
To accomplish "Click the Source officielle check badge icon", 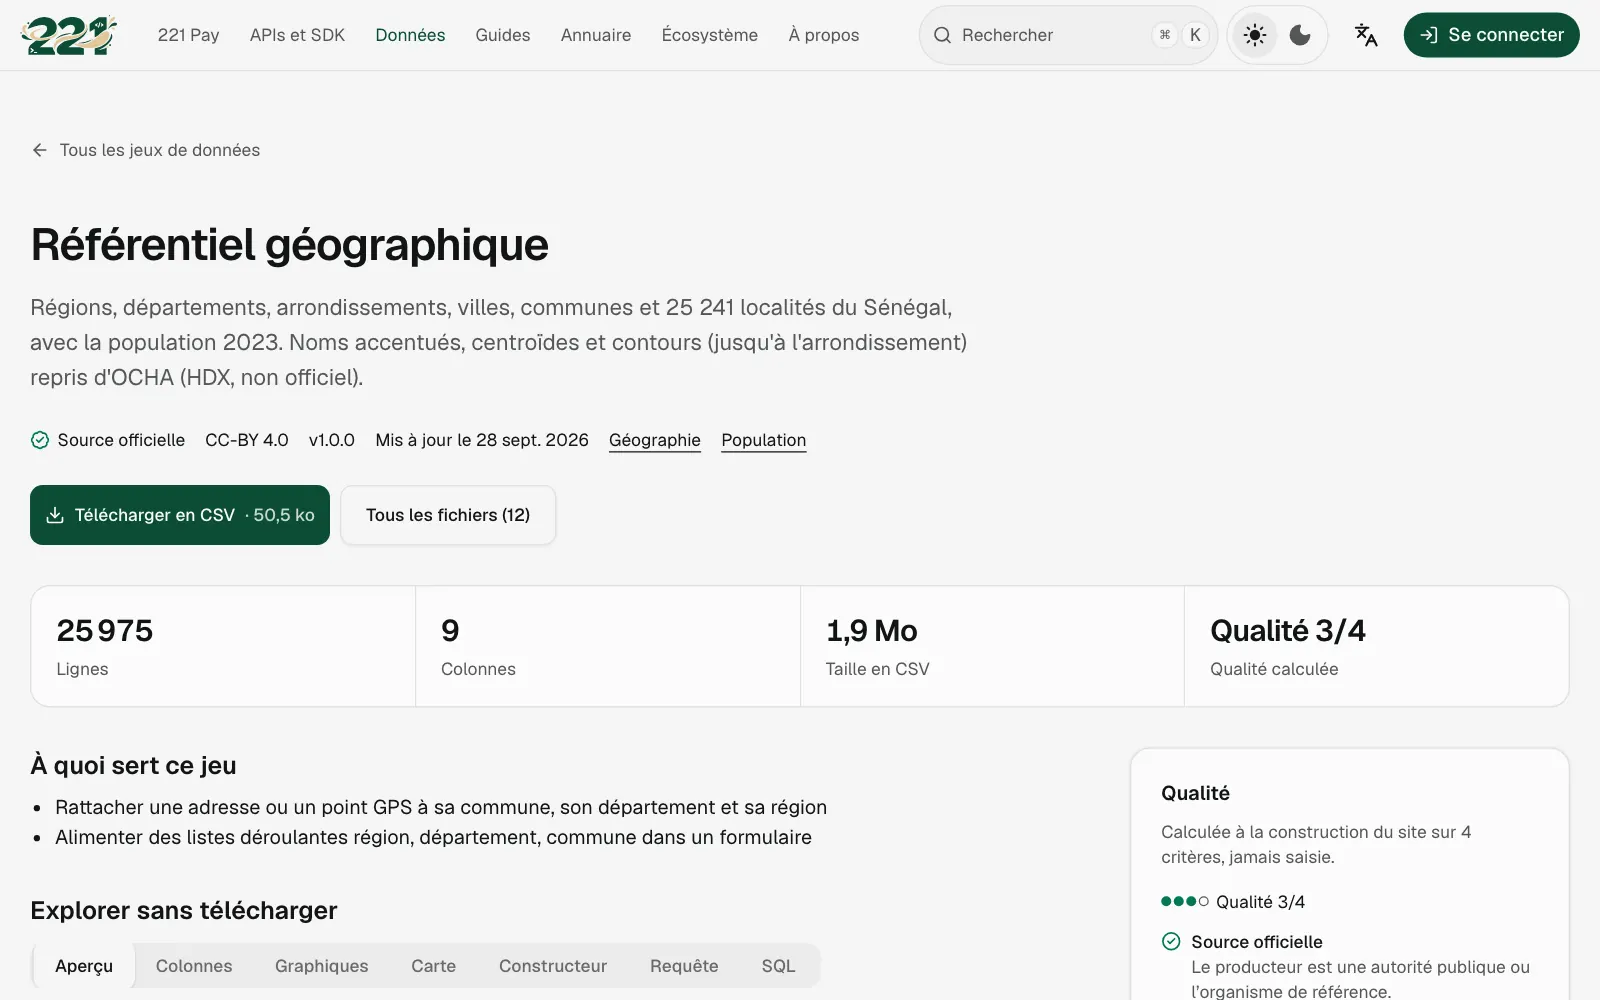I will 40,440.
